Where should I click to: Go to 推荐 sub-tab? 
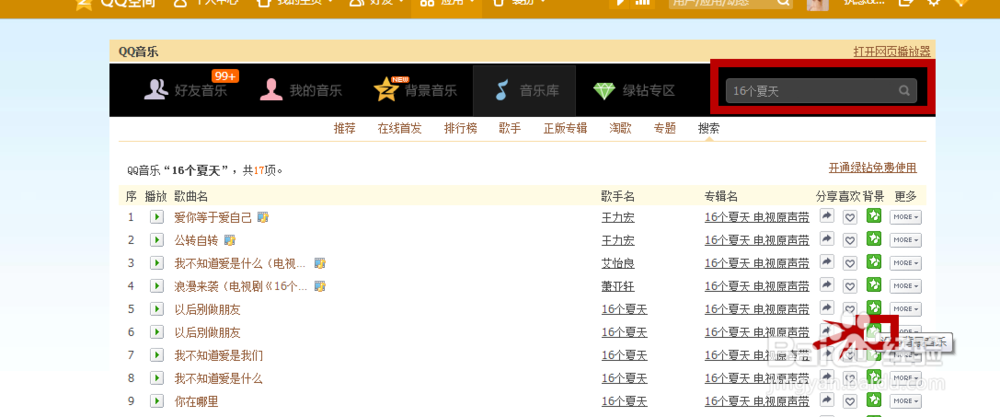click(x=344, y=128)
